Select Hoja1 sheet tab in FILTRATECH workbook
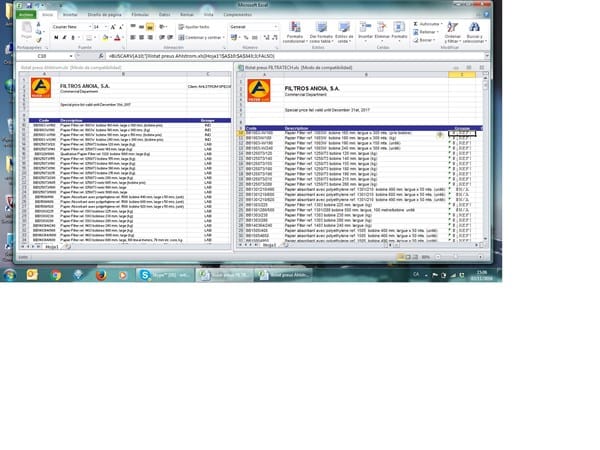Viewport: 600px width, 450px height. click(269, 245)
